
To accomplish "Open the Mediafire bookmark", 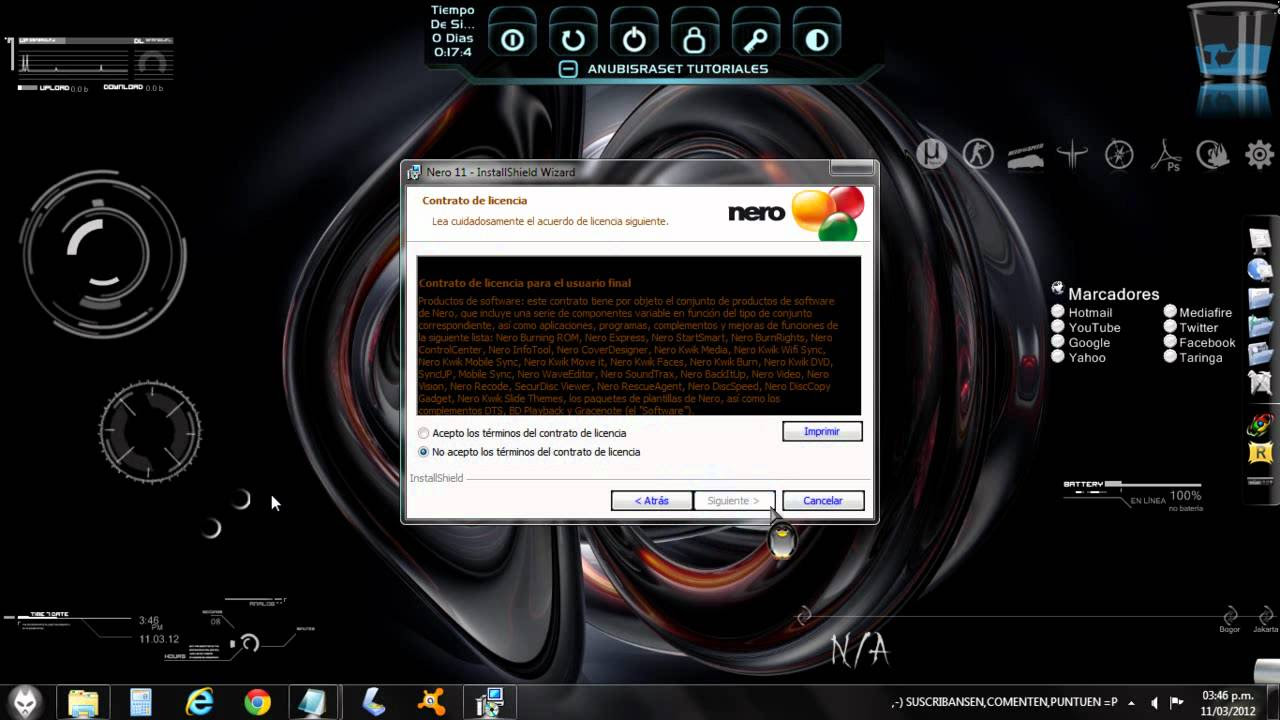I will coord(1205,312).
